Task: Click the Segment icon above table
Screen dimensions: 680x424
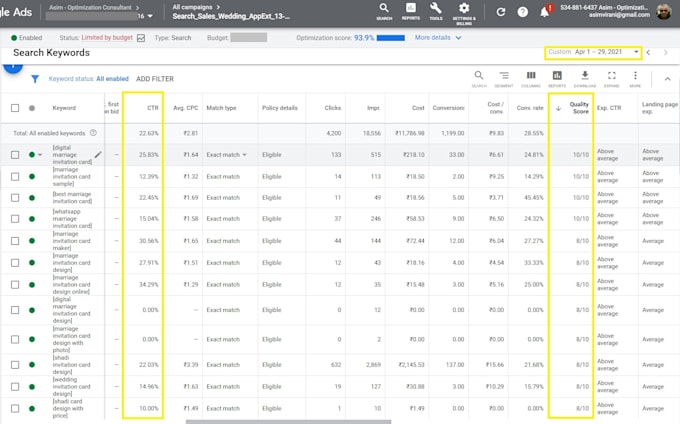Action: point(504,78)
